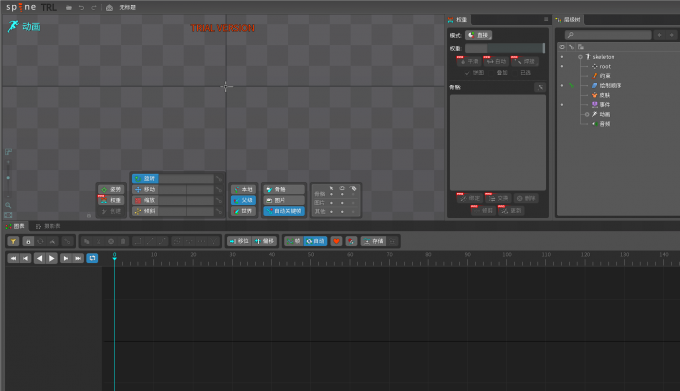Jump to last frame of timeline
Viewport: 680px width, 391px height.
pyautogui.click(x=78, y=258)
